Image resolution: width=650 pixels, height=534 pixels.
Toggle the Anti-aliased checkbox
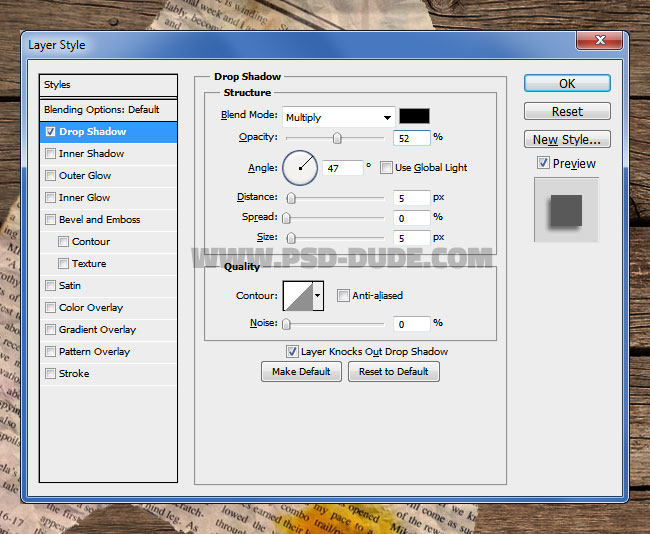click(x=343, y=296)
